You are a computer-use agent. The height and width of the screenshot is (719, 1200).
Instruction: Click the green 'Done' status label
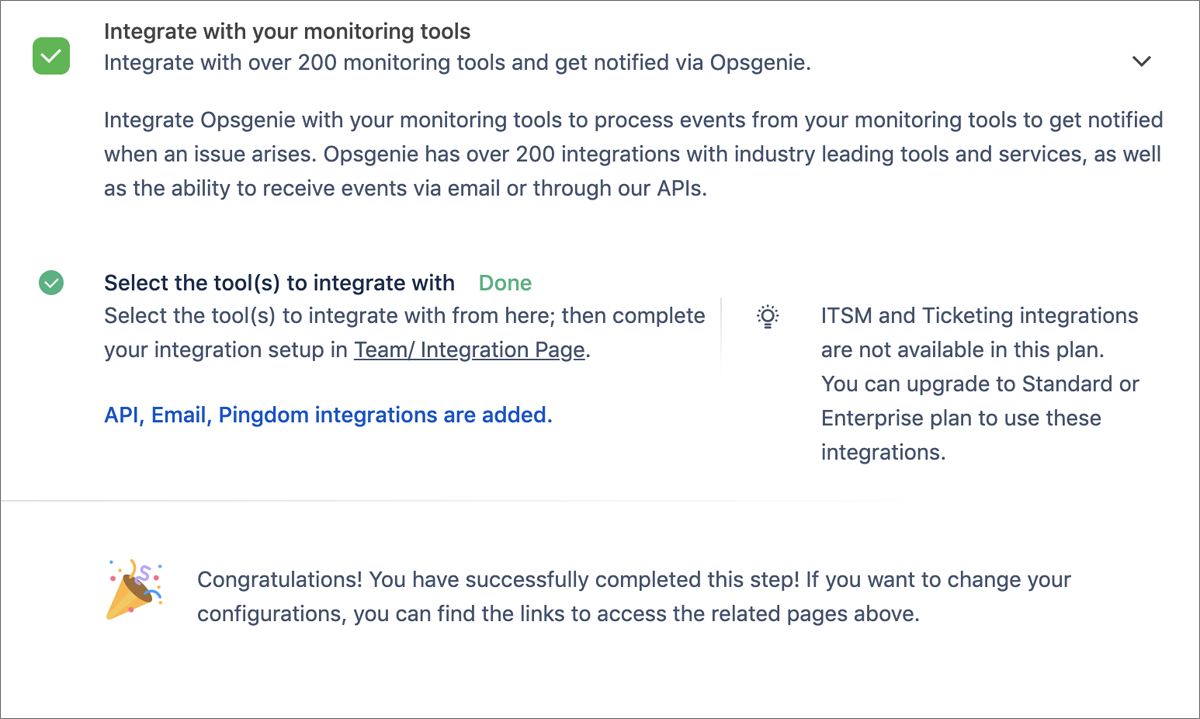click(x=505, y=283)
